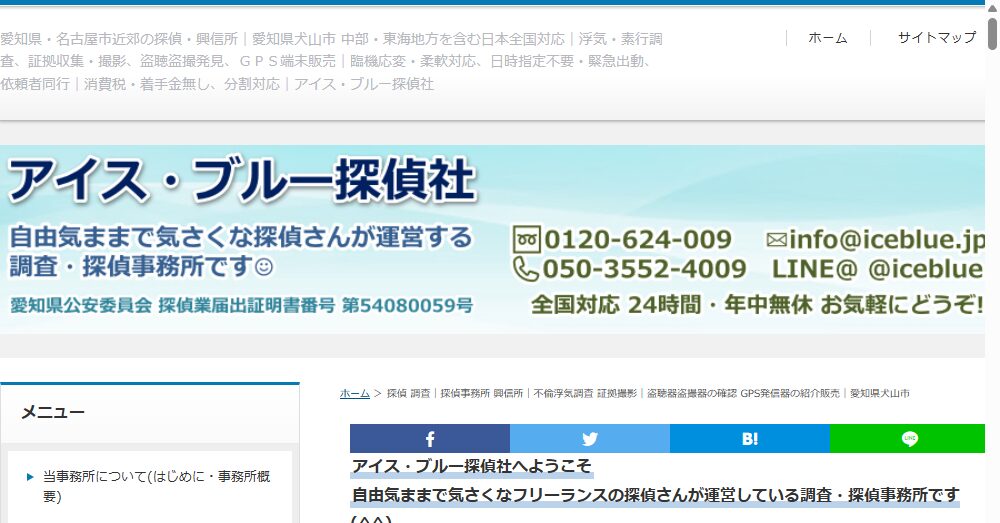Open 当事務所について sidebar menu item

[155, 486]
